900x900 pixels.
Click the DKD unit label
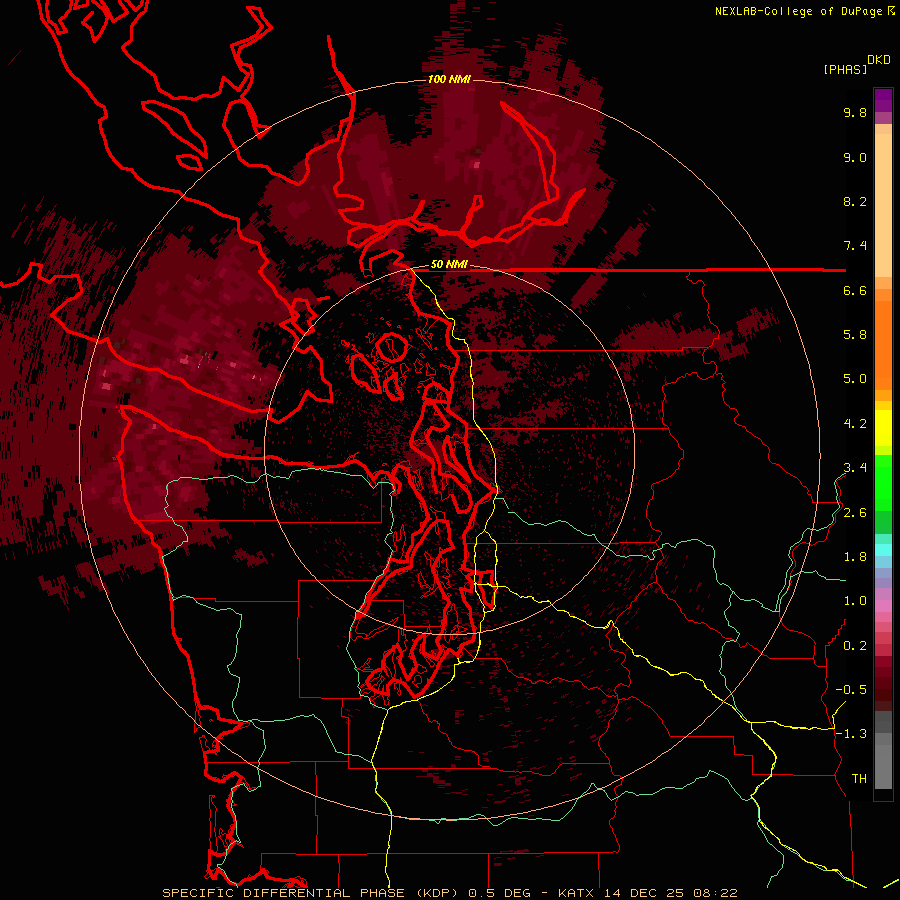878,60
